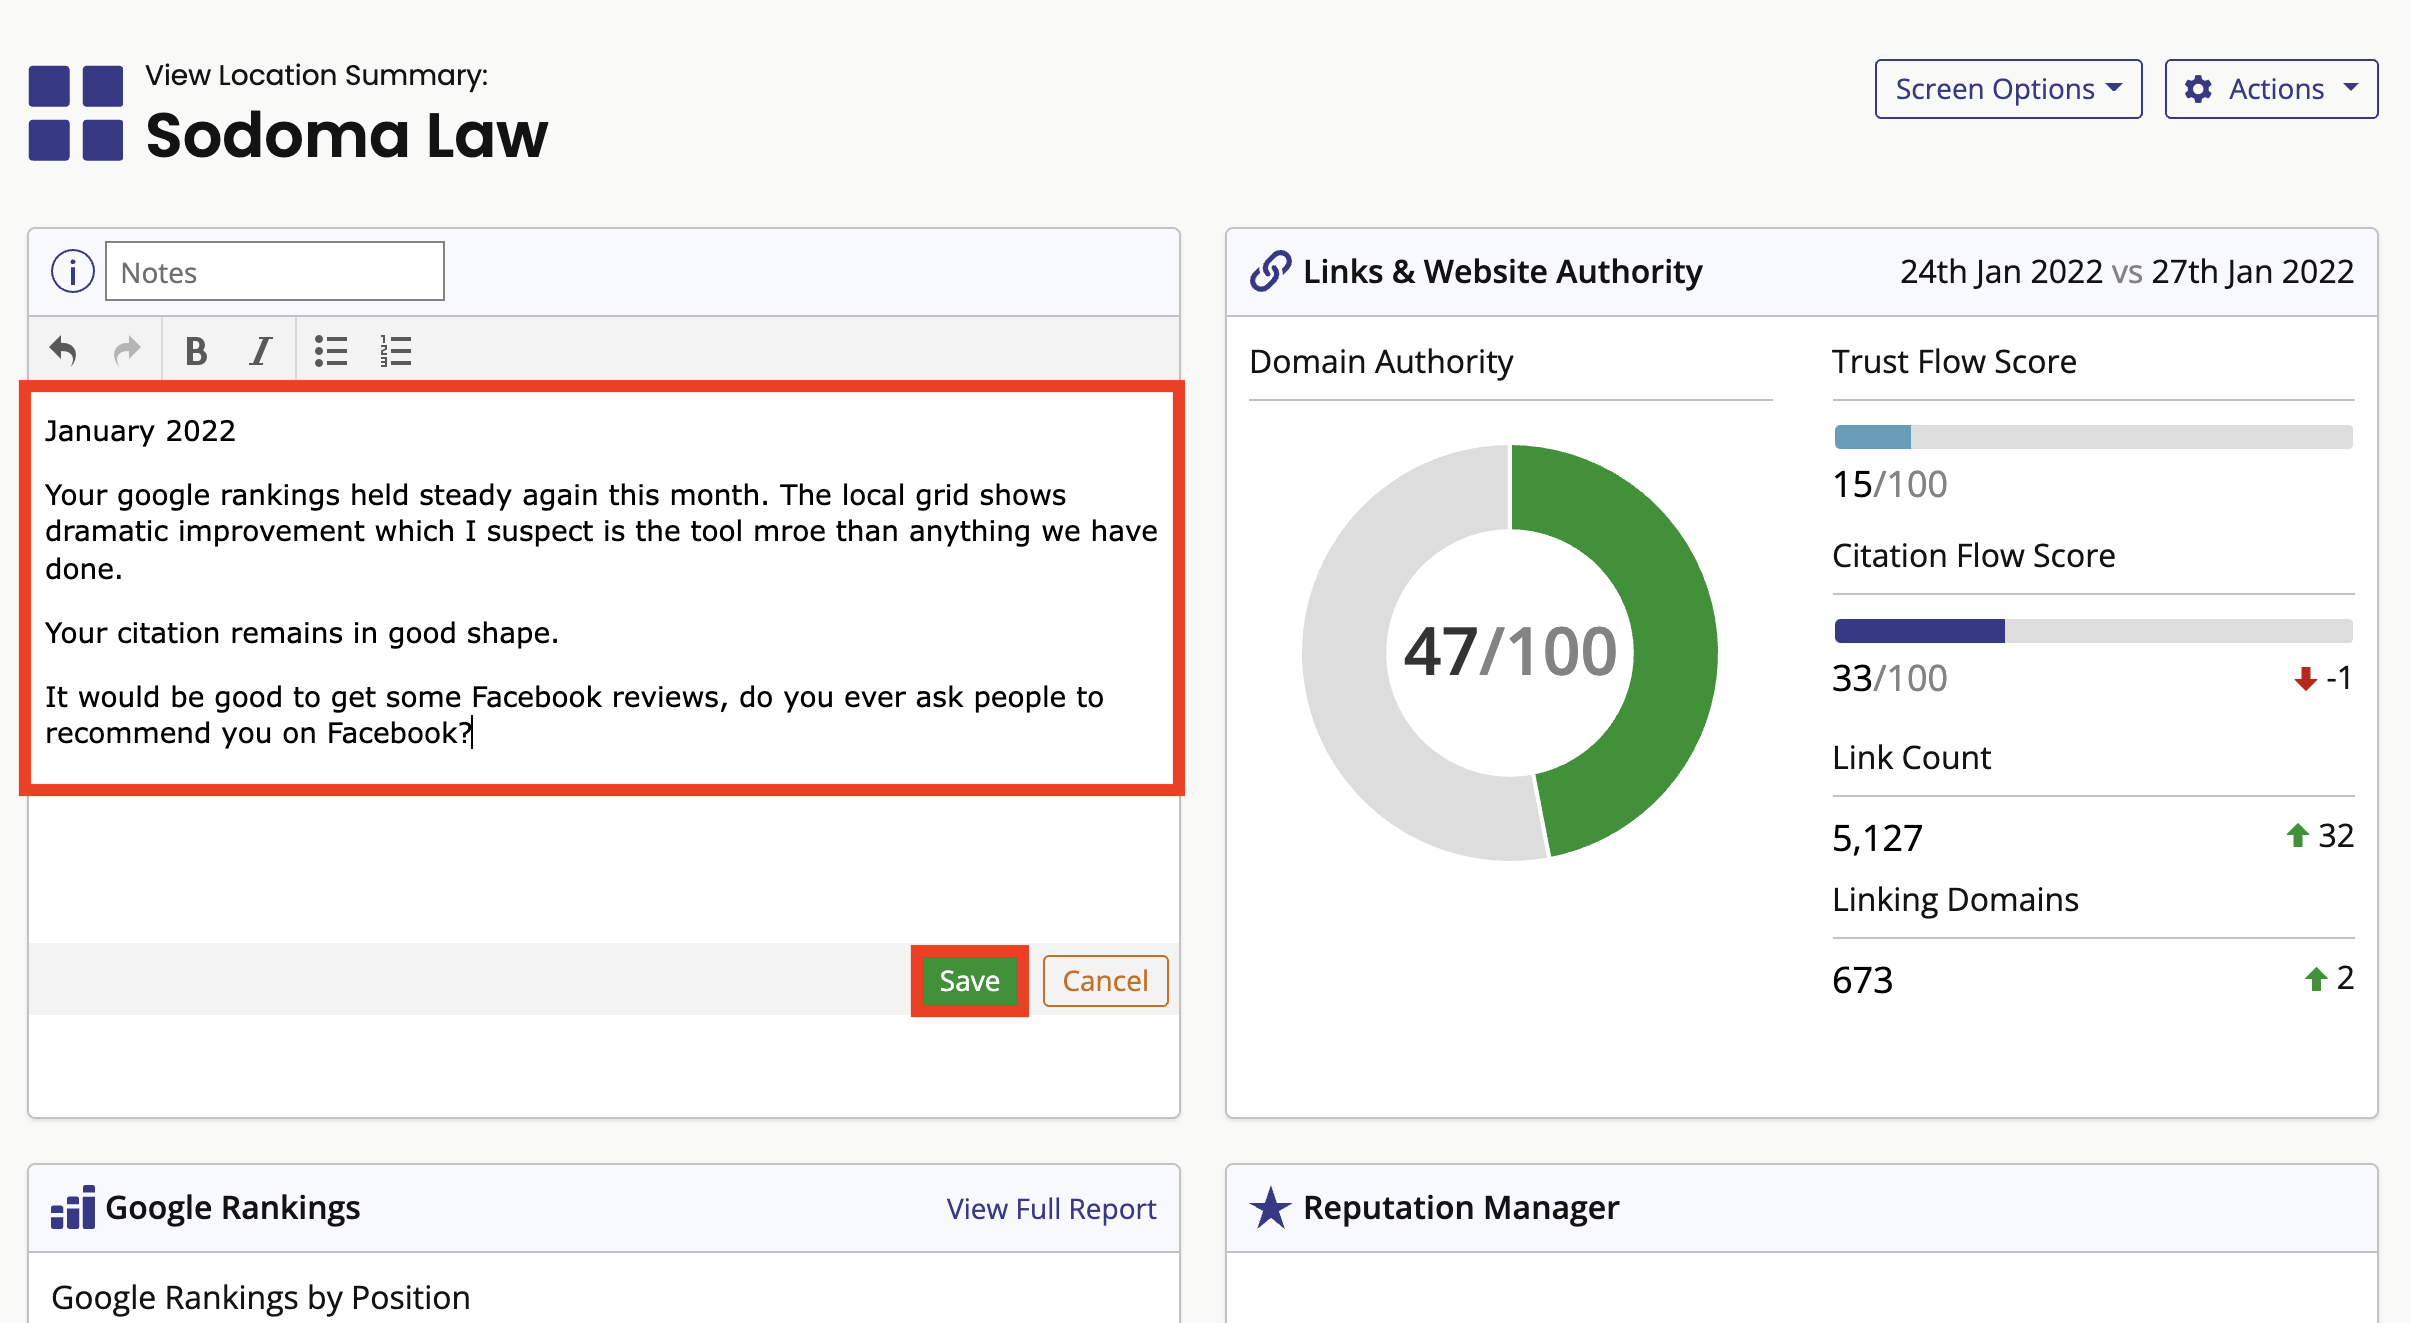Click the January 2022 line in the note
Screen dimensions: 2410x1323
(x=140, y=431)
